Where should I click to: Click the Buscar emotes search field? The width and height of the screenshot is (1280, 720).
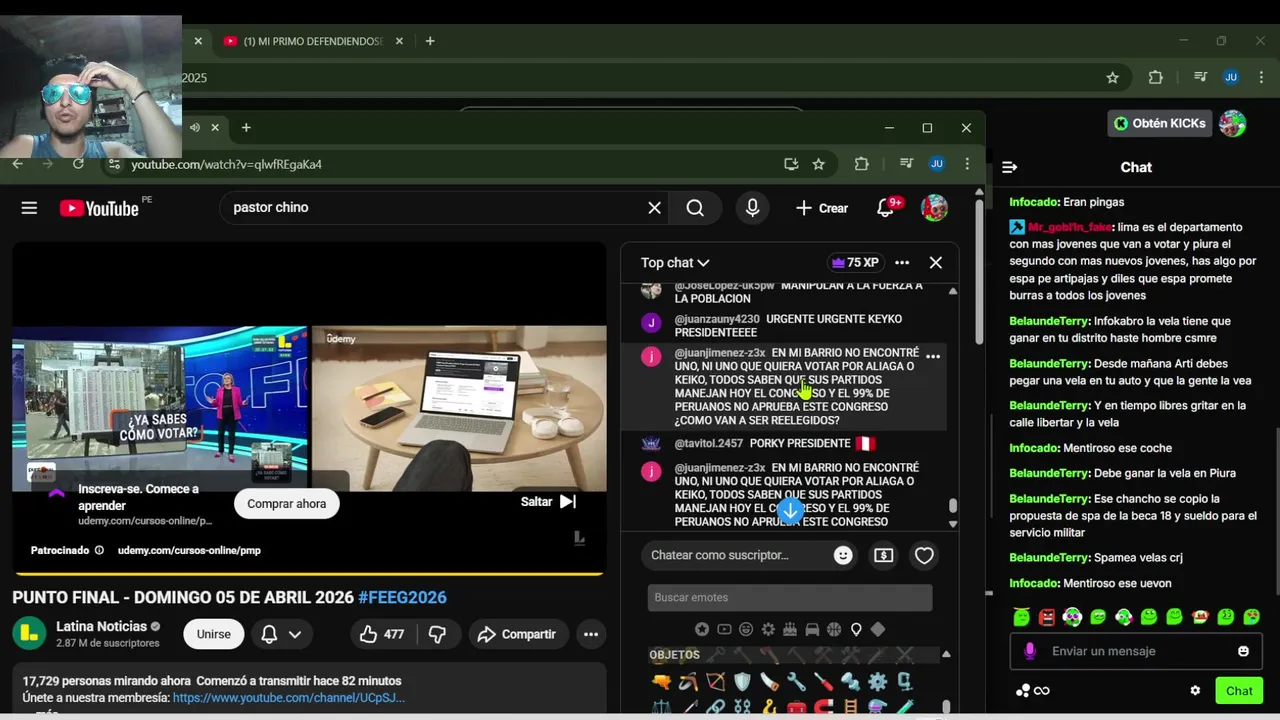(790, 597)
